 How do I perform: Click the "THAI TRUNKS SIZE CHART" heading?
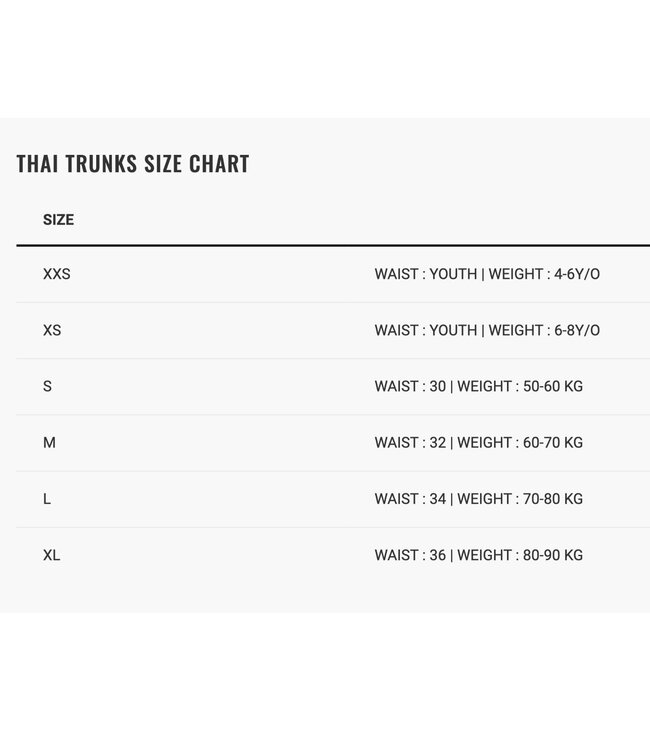coord(133,164)
